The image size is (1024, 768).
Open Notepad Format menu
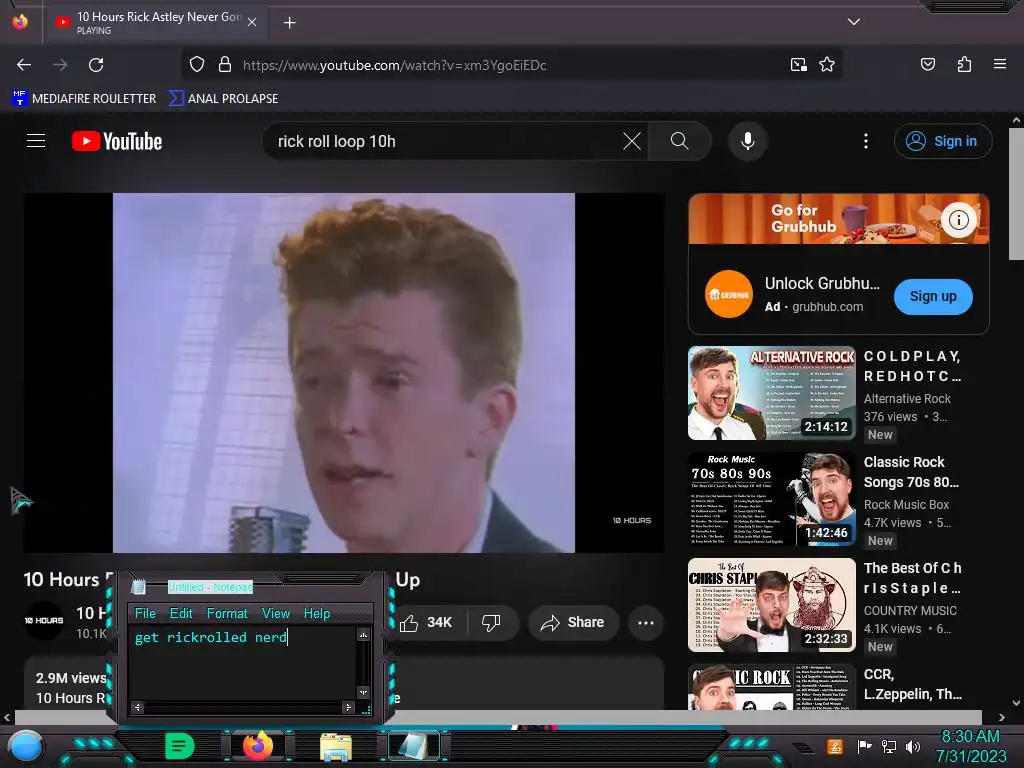click(227, 613)
